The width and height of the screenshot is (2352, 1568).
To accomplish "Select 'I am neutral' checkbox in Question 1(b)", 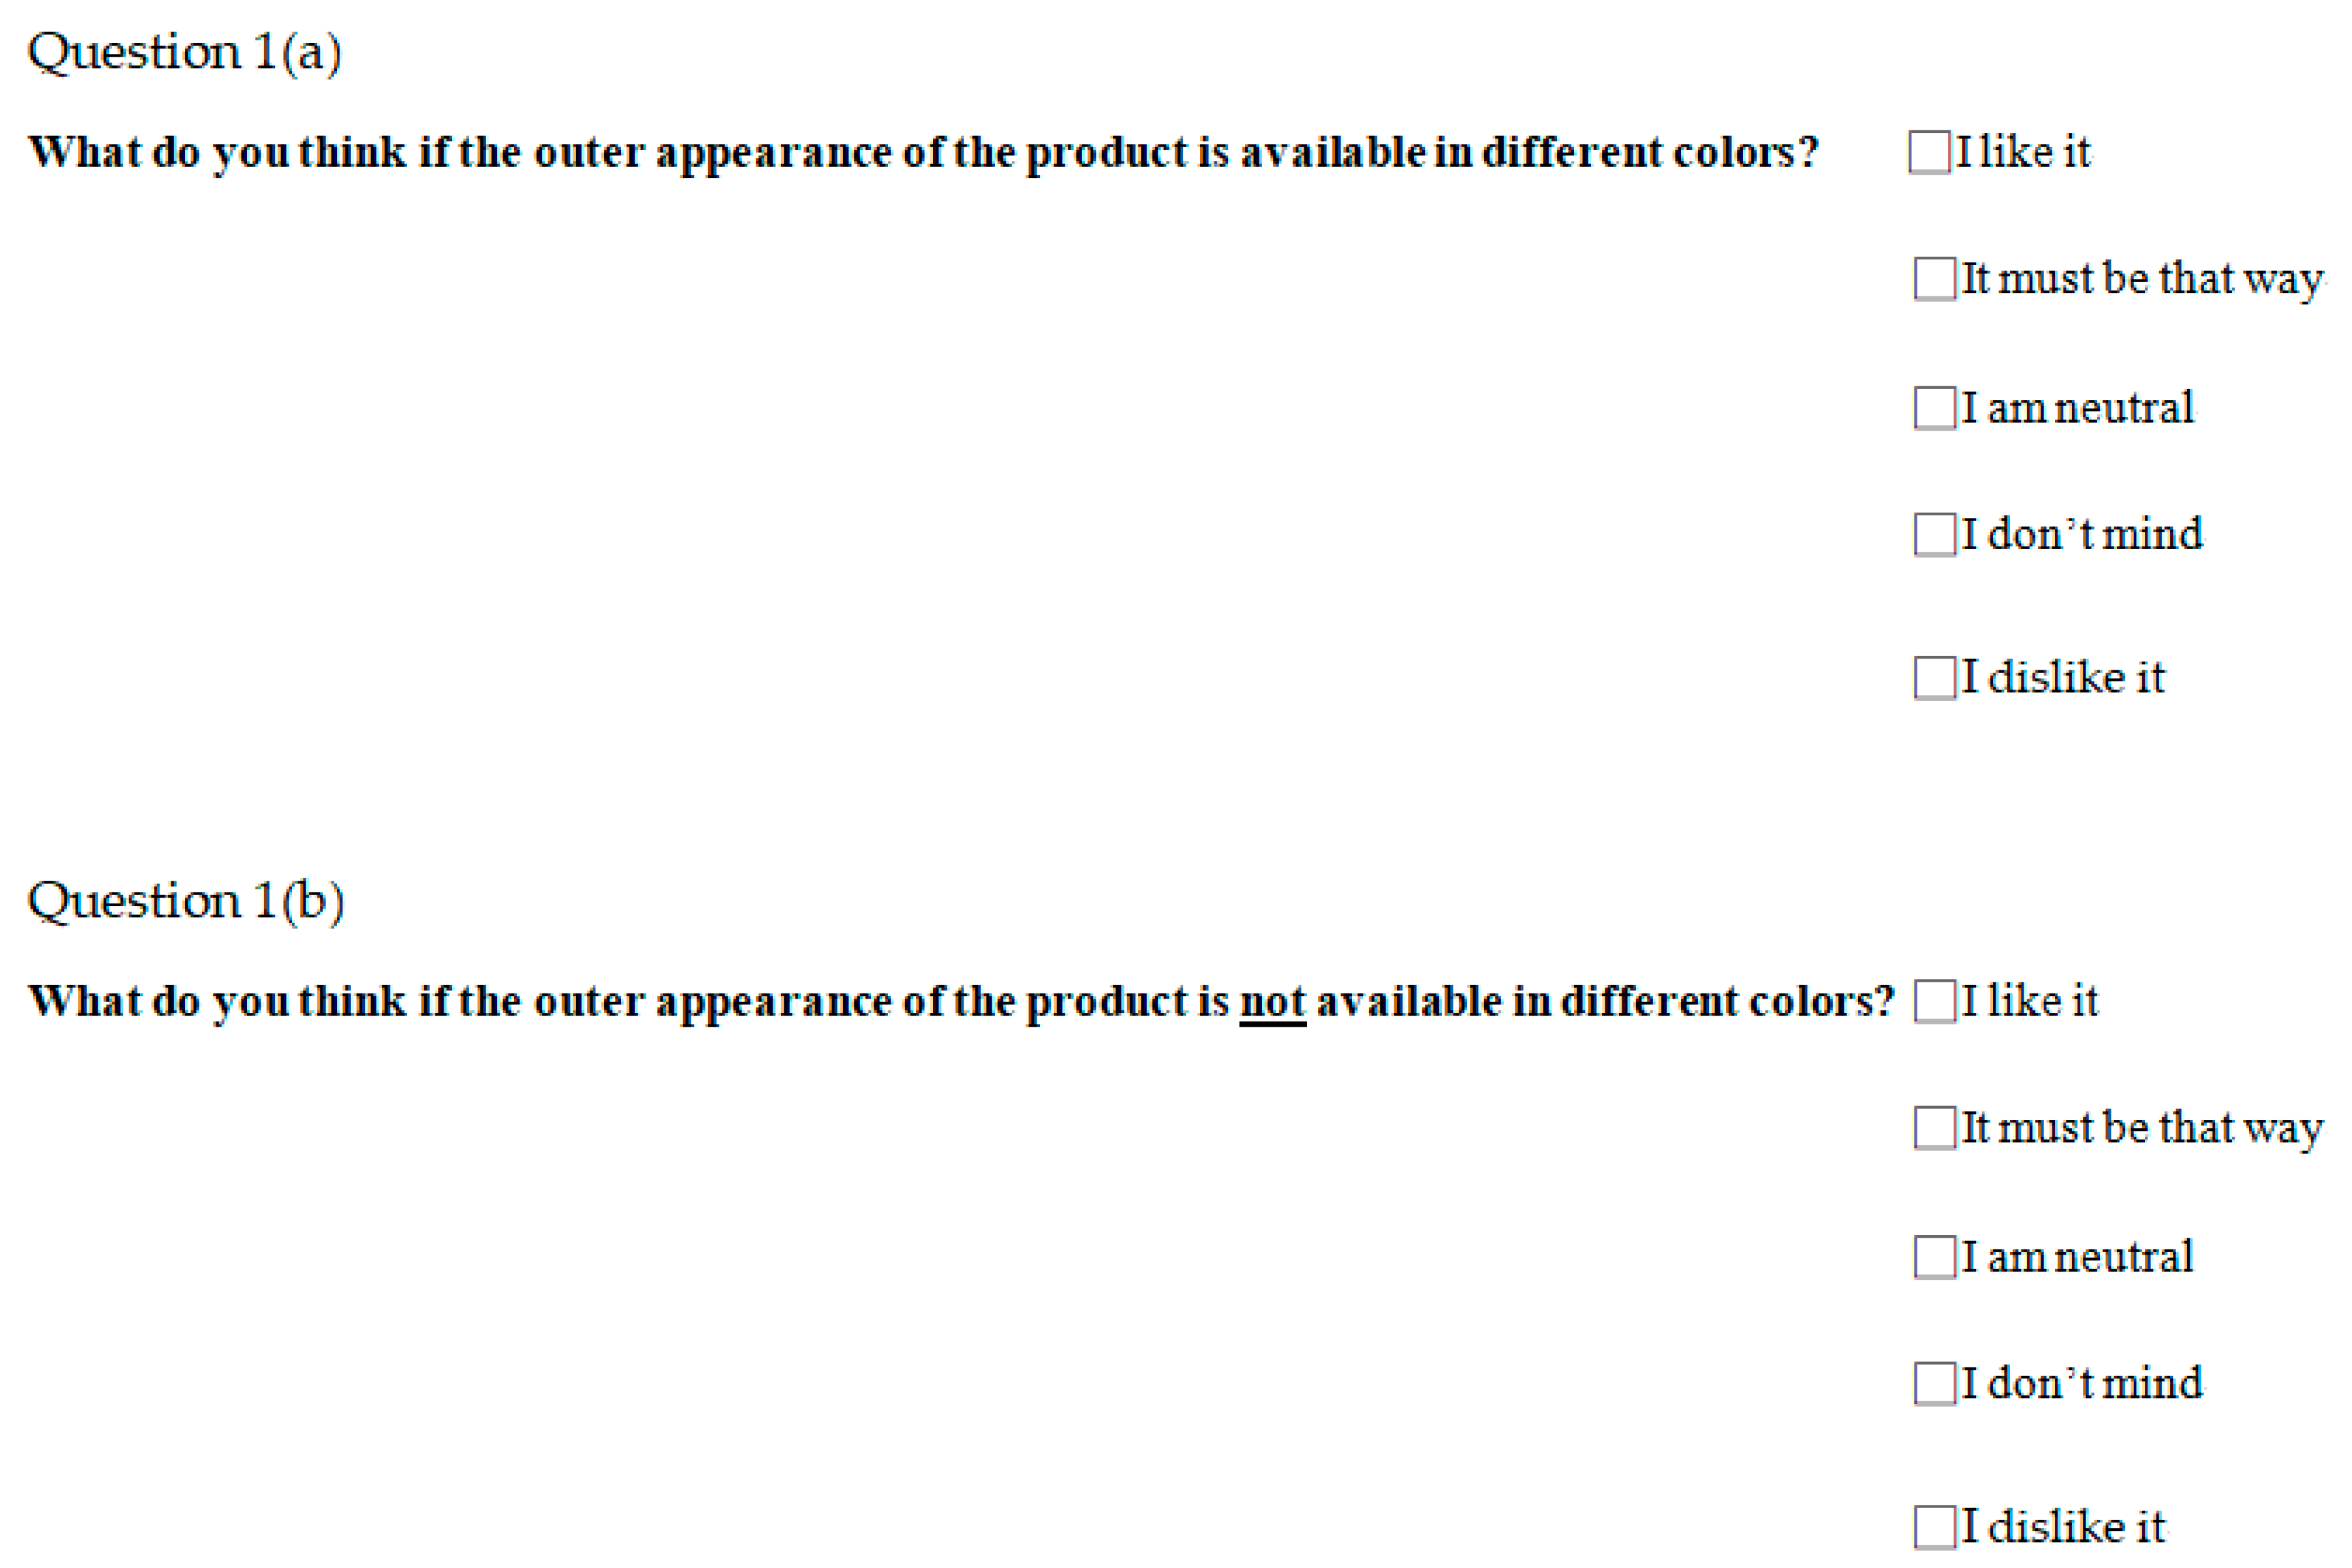I will (x=1935, y=1257).
